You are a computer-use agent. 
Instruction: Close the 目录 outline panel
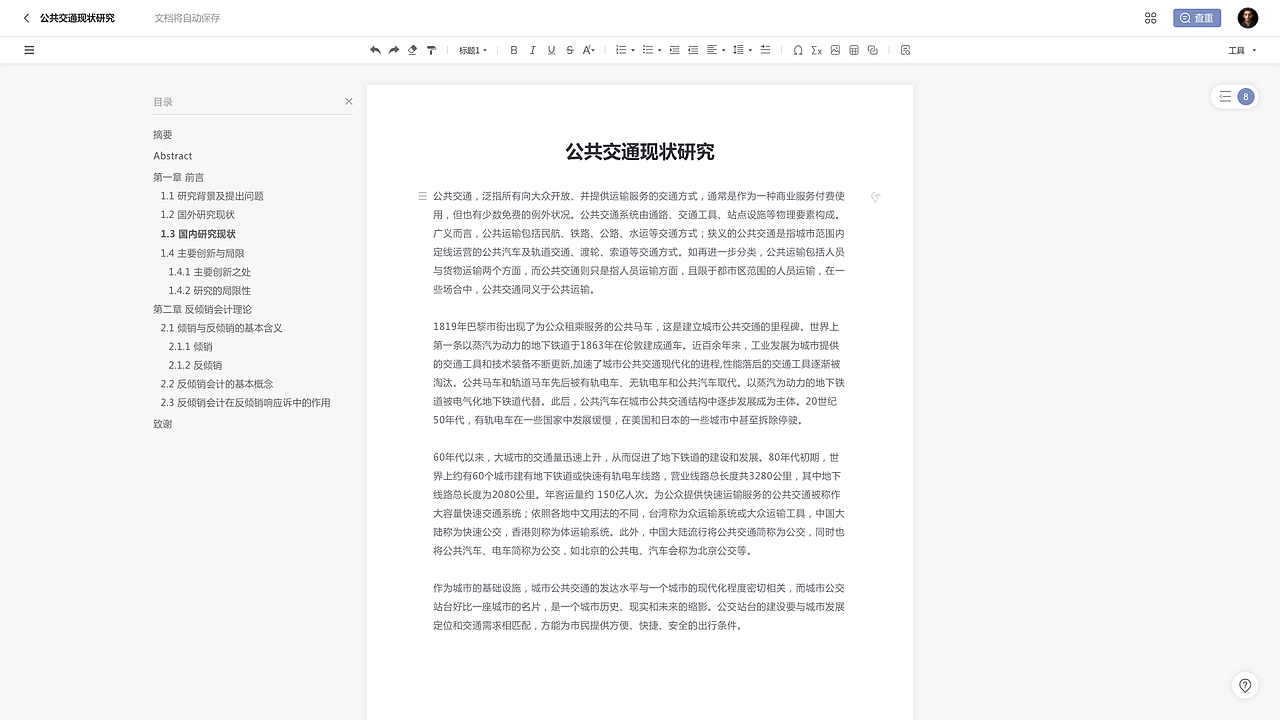[x=348, y=101]
